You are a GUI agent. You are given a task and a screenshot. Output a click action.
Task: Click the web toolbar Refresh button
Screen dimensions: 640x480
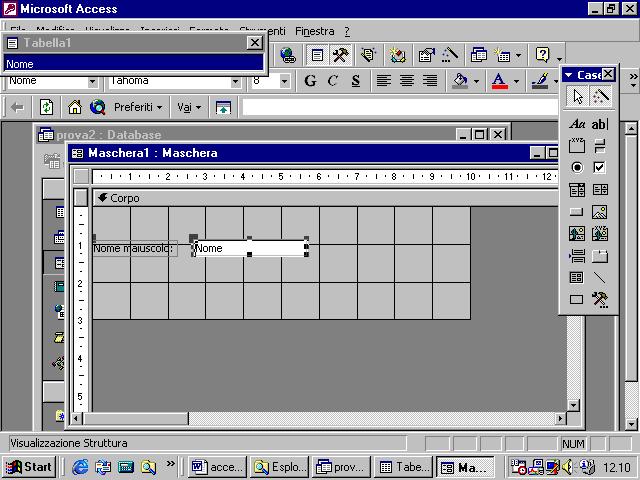tap(46, 108)
